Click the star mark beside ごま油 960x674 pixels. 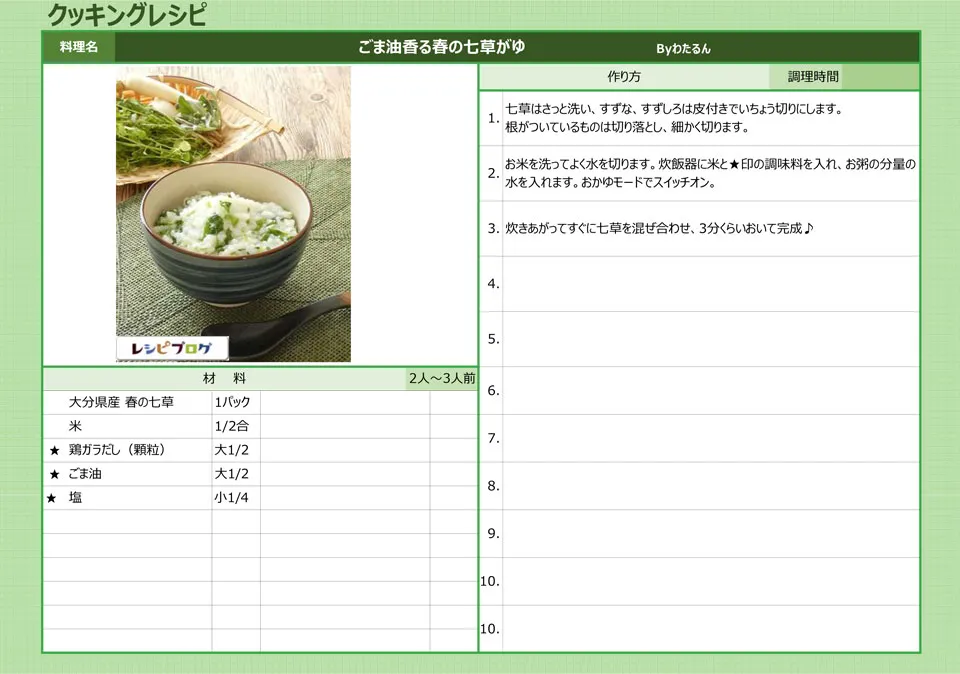pos(54,475)
